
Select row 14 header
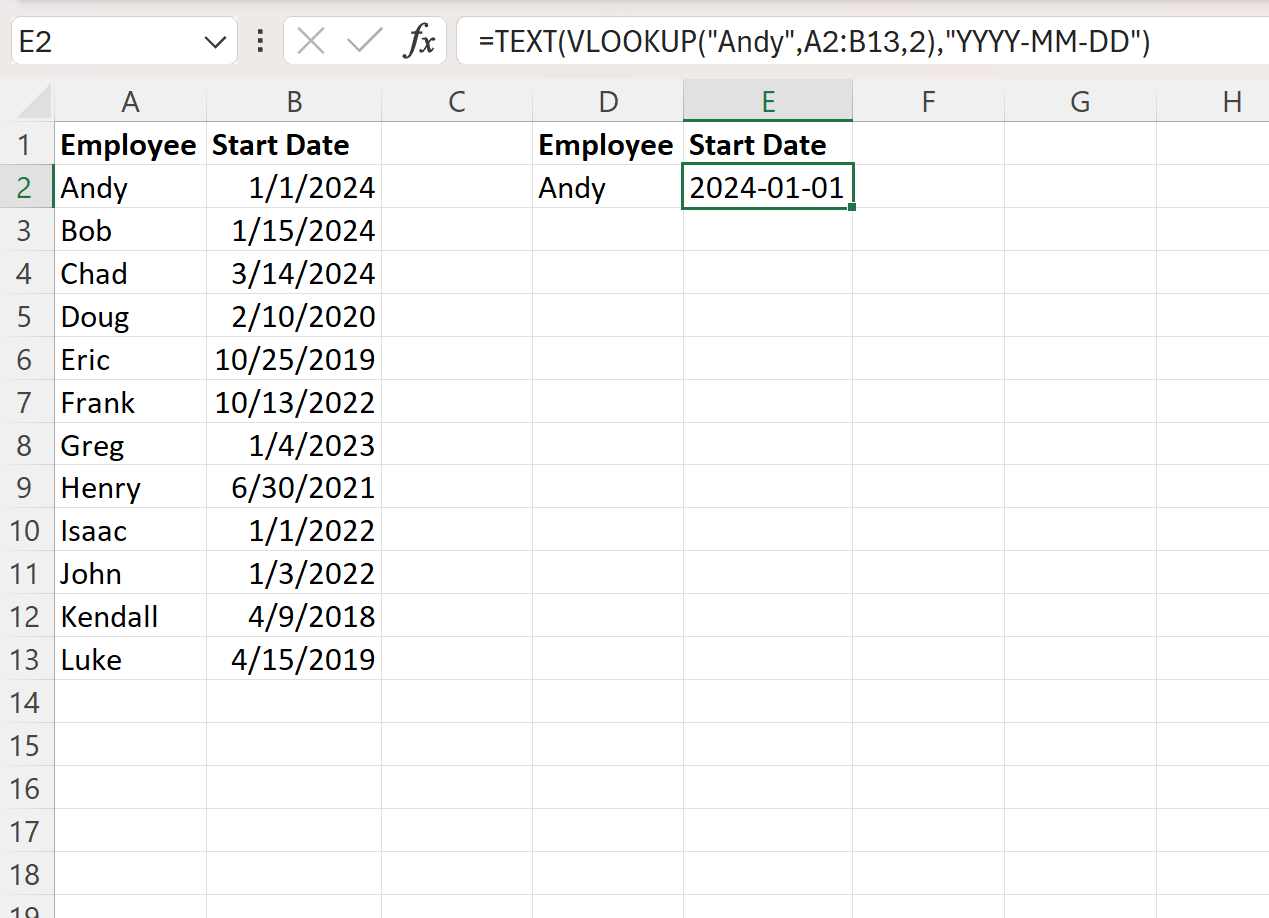tap(27, 703)
